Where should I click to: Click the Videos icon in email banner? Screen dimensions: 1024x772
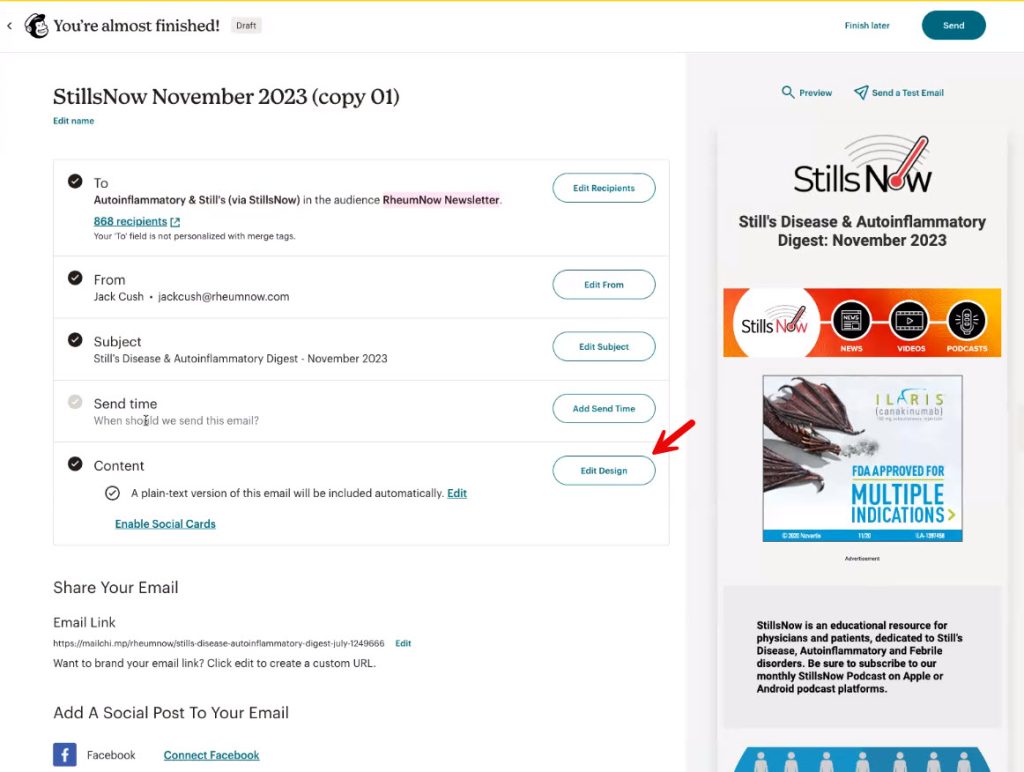click(x=909, y=322)
